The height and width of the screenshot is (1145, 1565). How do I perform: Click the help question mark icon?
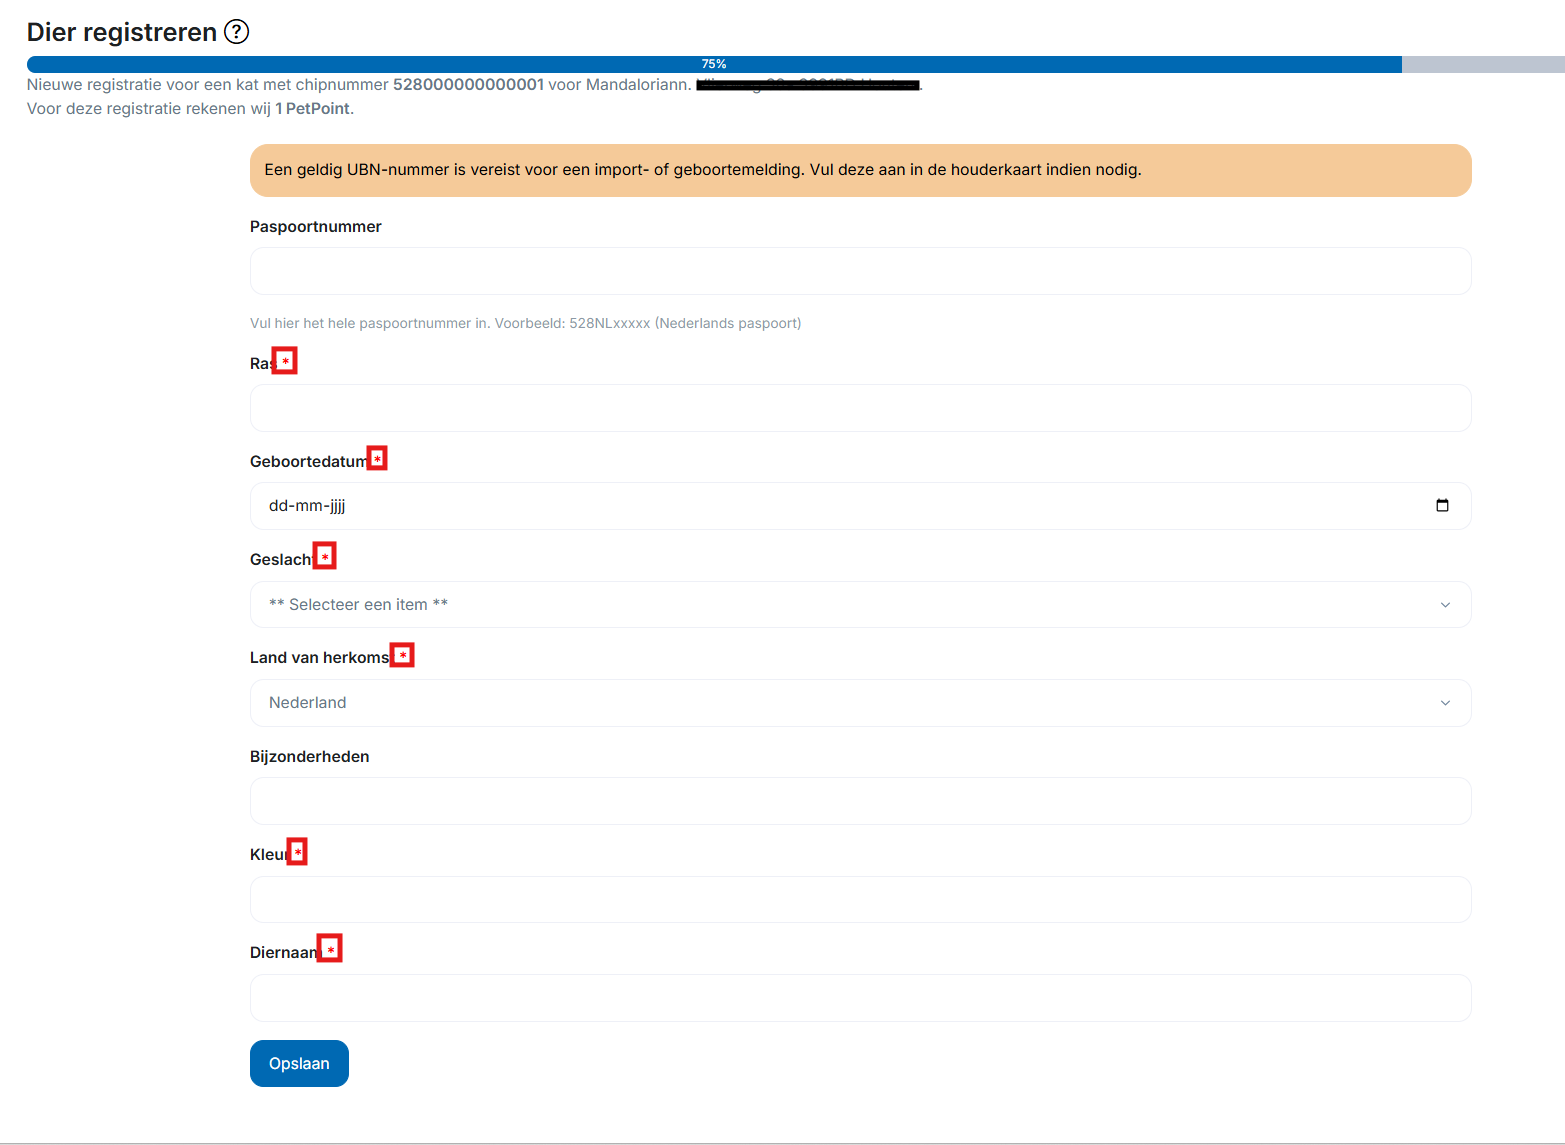pos(236,32)
